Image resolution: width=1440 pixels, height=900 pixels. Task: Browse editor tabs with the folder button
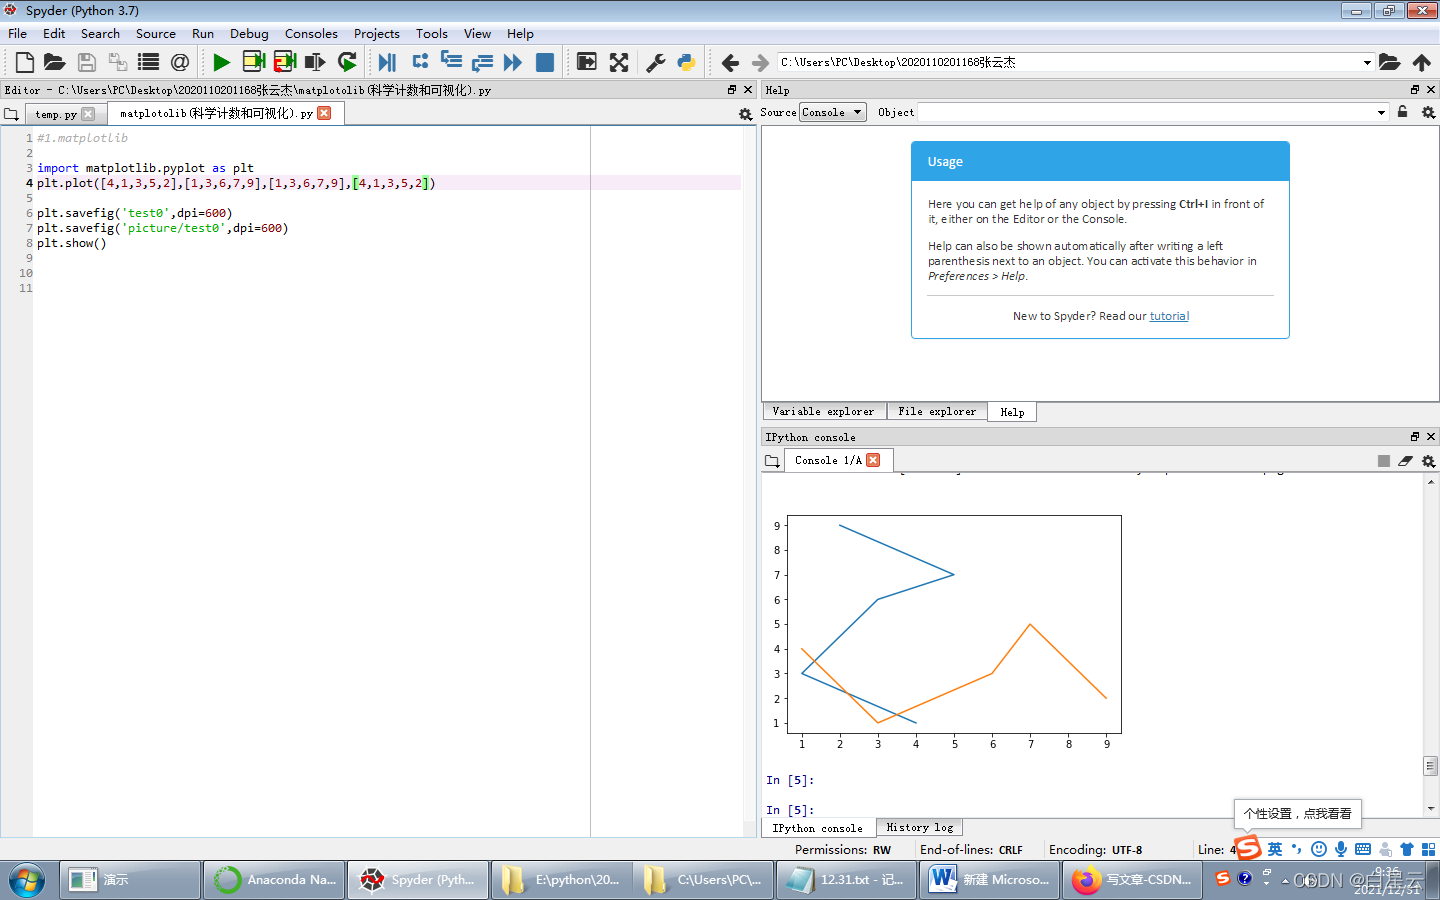[x=11, y=114]
